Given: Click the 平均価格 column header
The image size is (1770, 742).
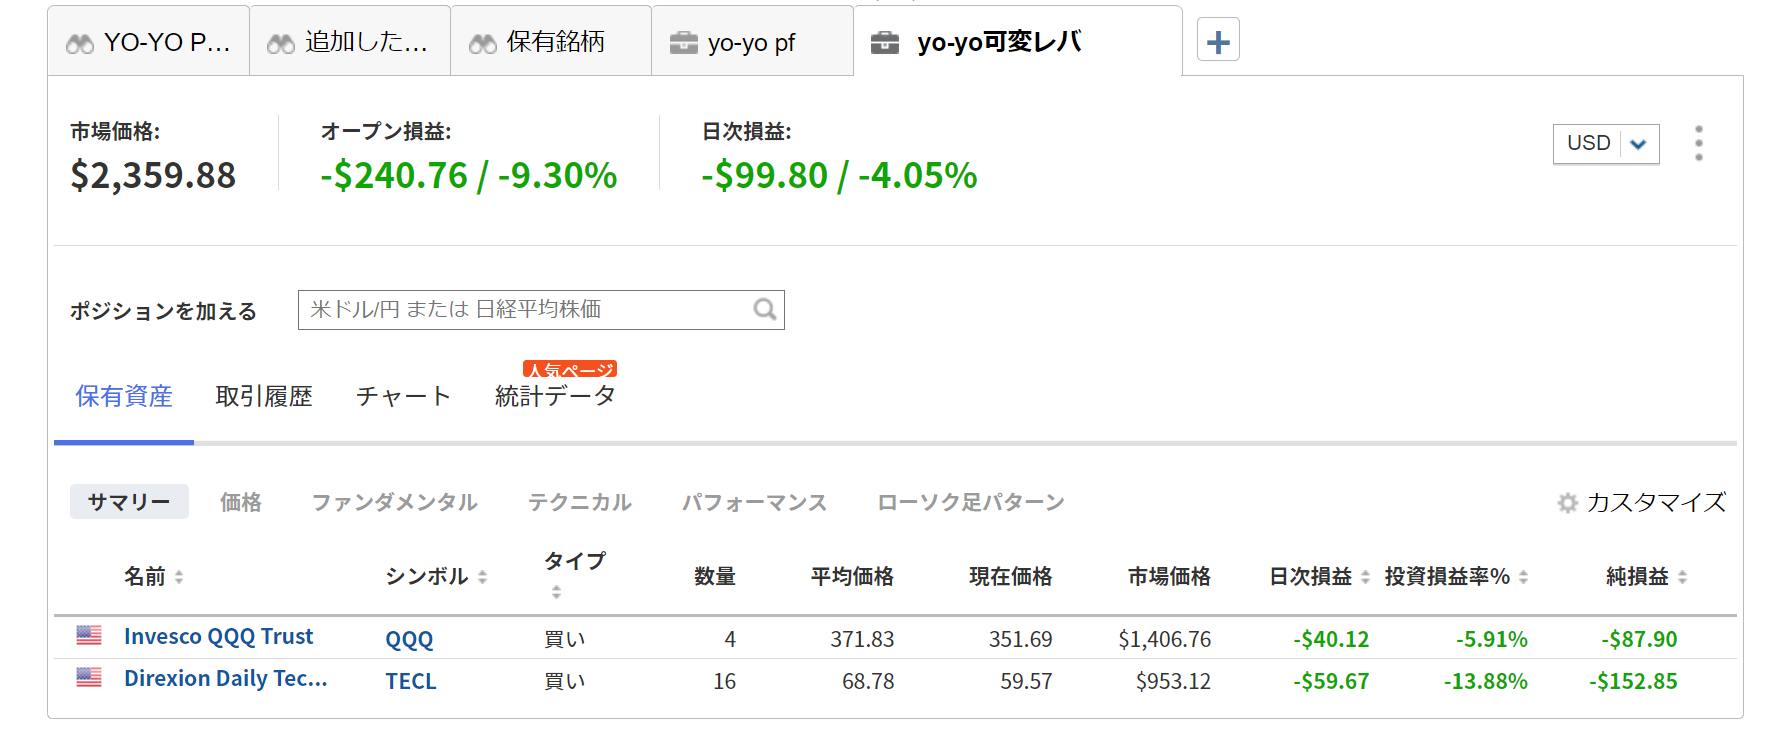Looking at the screenshot, I should click(852, 577).
